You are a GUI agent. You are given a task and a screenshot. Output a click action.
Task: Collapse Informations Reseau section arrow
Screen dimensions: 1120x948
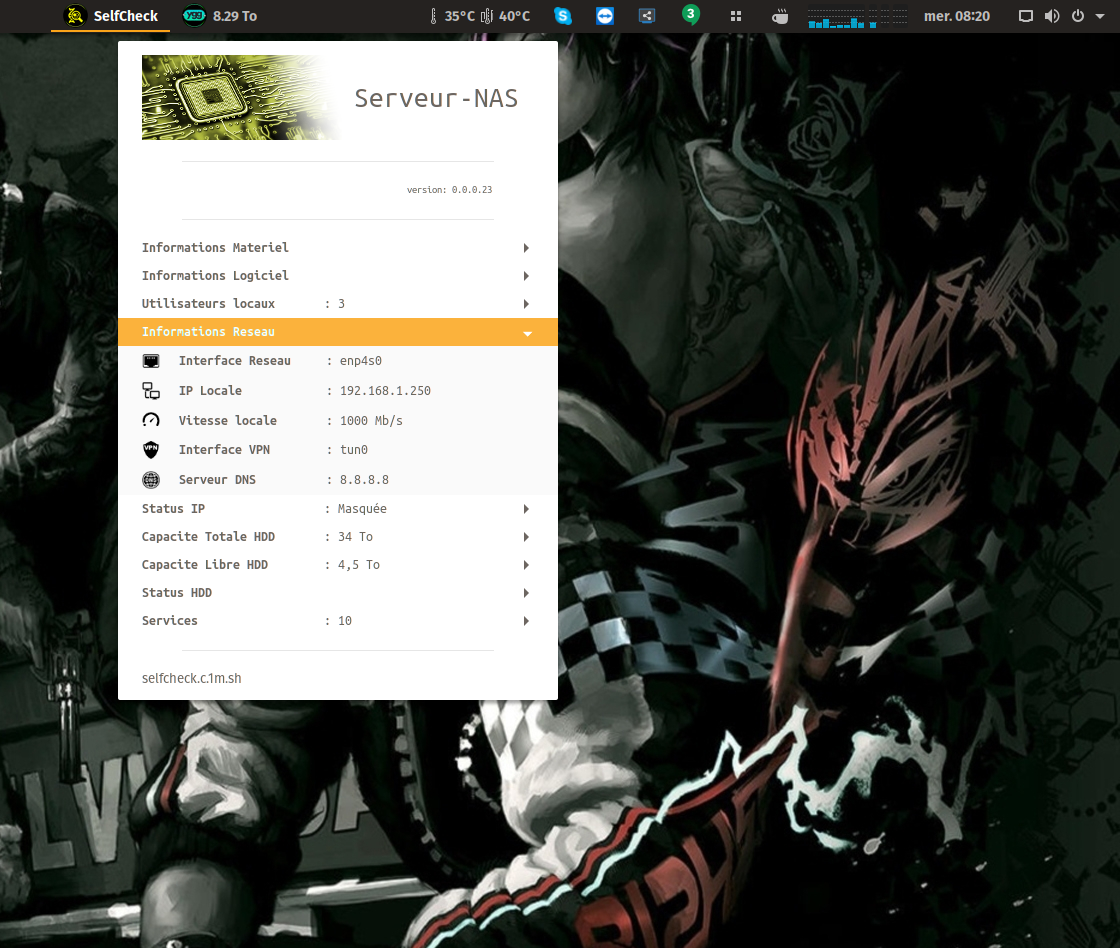coord(527,334)
